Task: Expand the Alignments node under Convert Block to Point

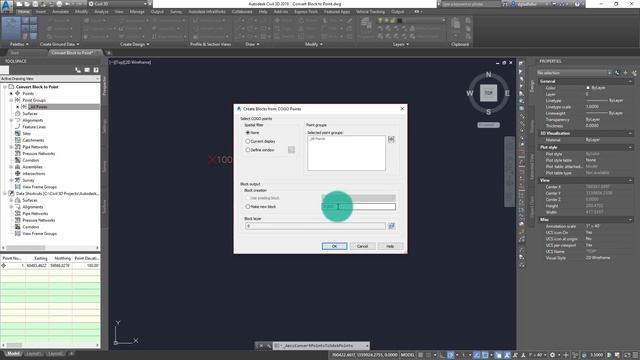Action: pos(11,120)
